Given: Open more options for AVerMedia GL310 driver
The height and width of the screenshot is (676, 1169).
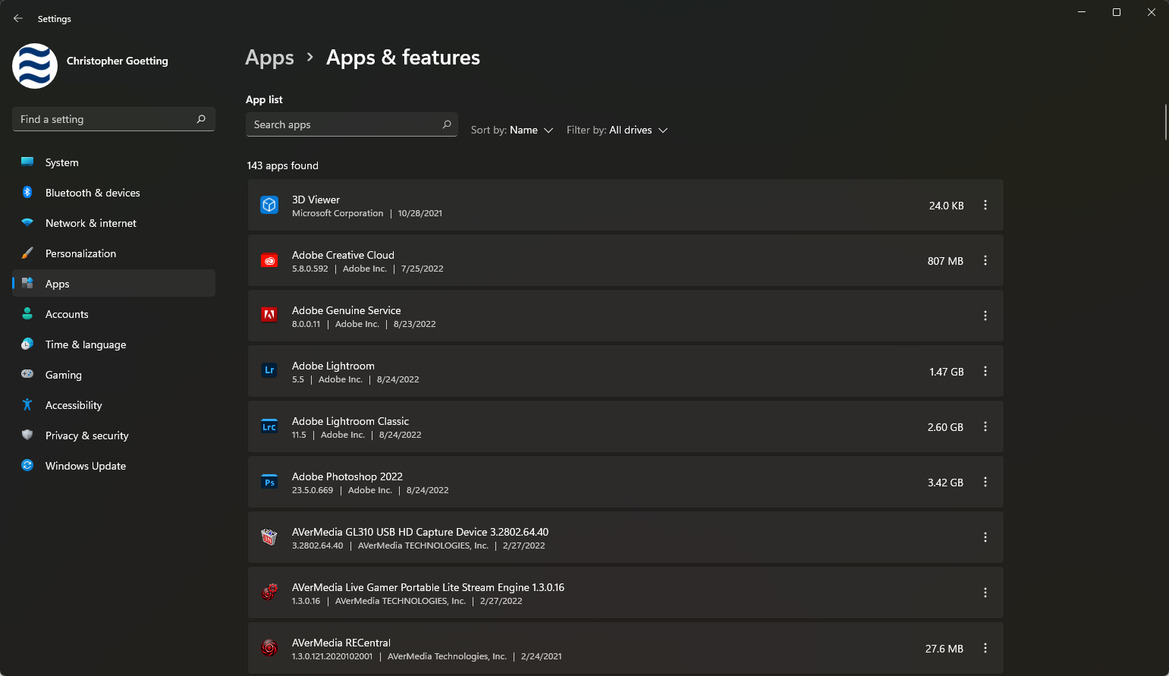Looking at the screenshot, I should (x=985, y=537).
